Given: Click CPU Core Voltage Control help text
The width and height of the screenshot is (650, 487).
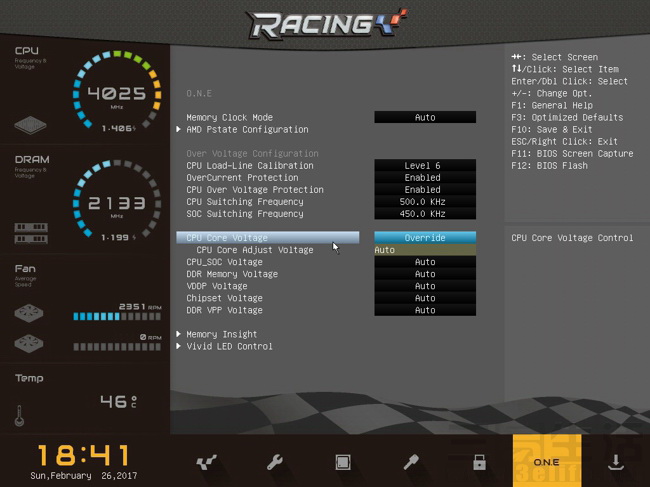Looking at the screenshot, I should click(572, 238).
